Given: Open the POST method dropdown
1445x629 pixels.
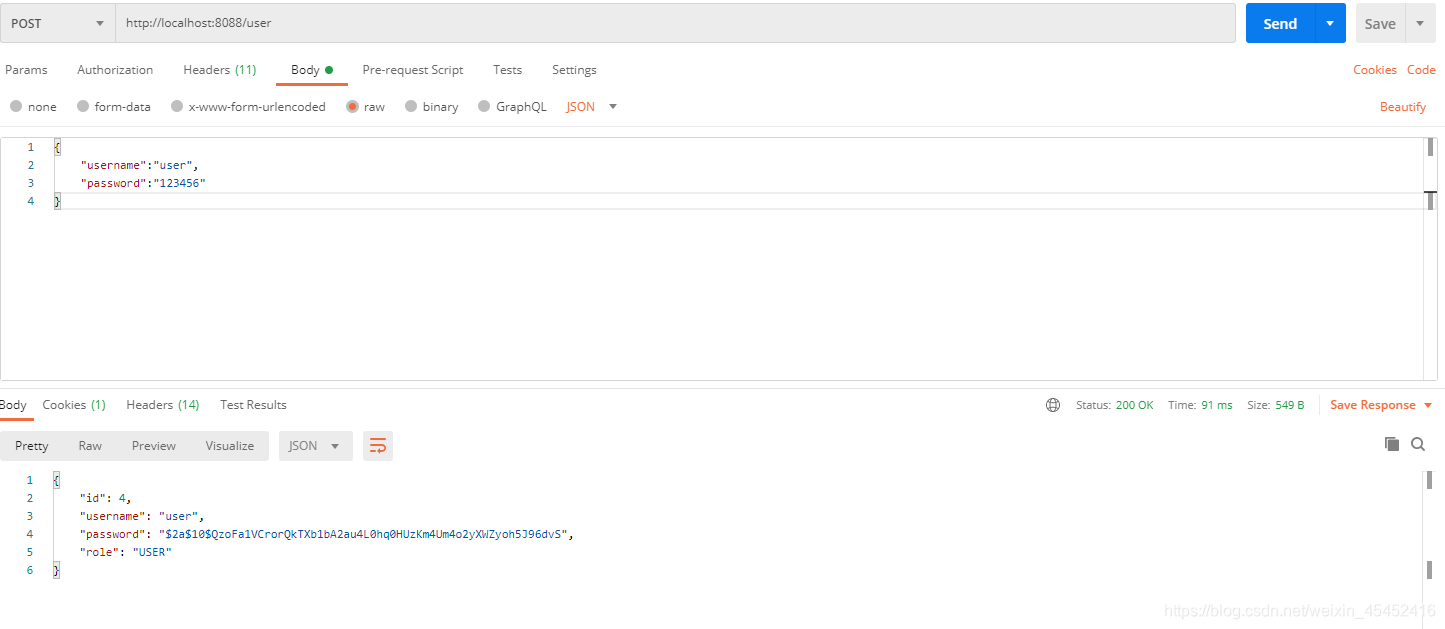Looking at the screenshot, I should [x=58, y=23].
